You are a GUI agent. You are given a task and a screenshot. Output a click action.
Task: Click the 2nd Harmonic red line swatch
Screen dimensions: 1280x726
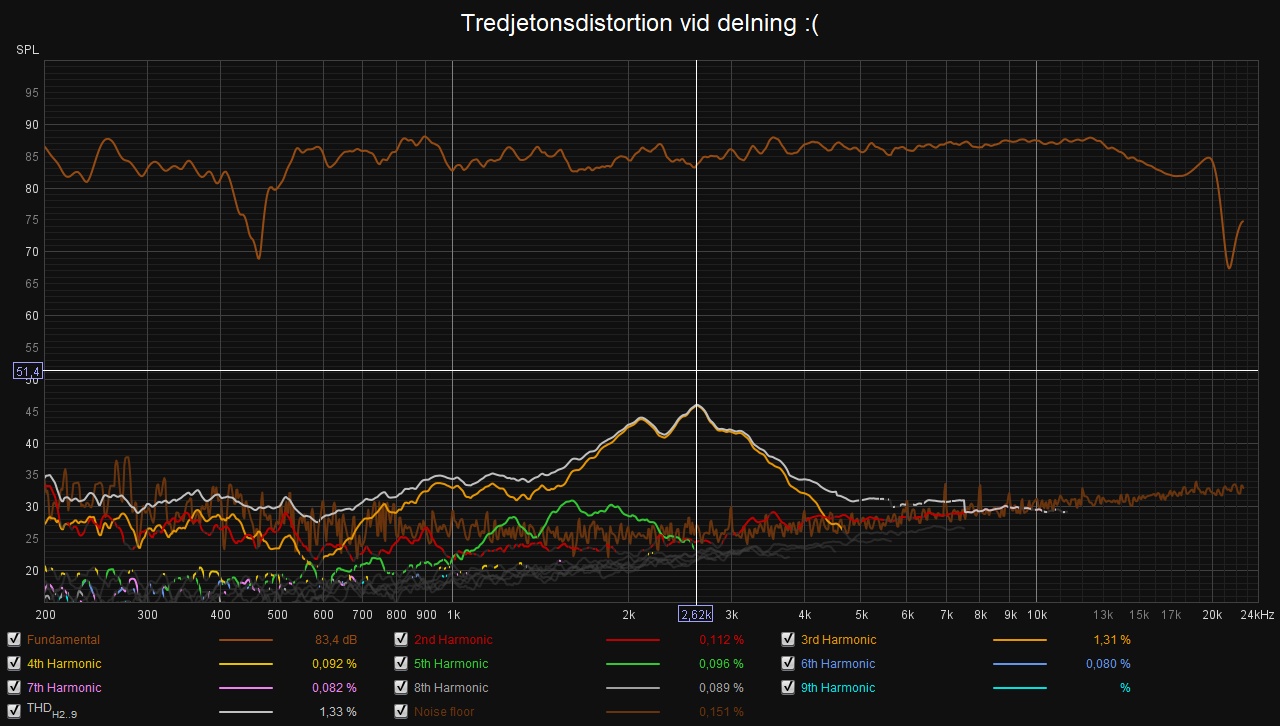[633, 640]
